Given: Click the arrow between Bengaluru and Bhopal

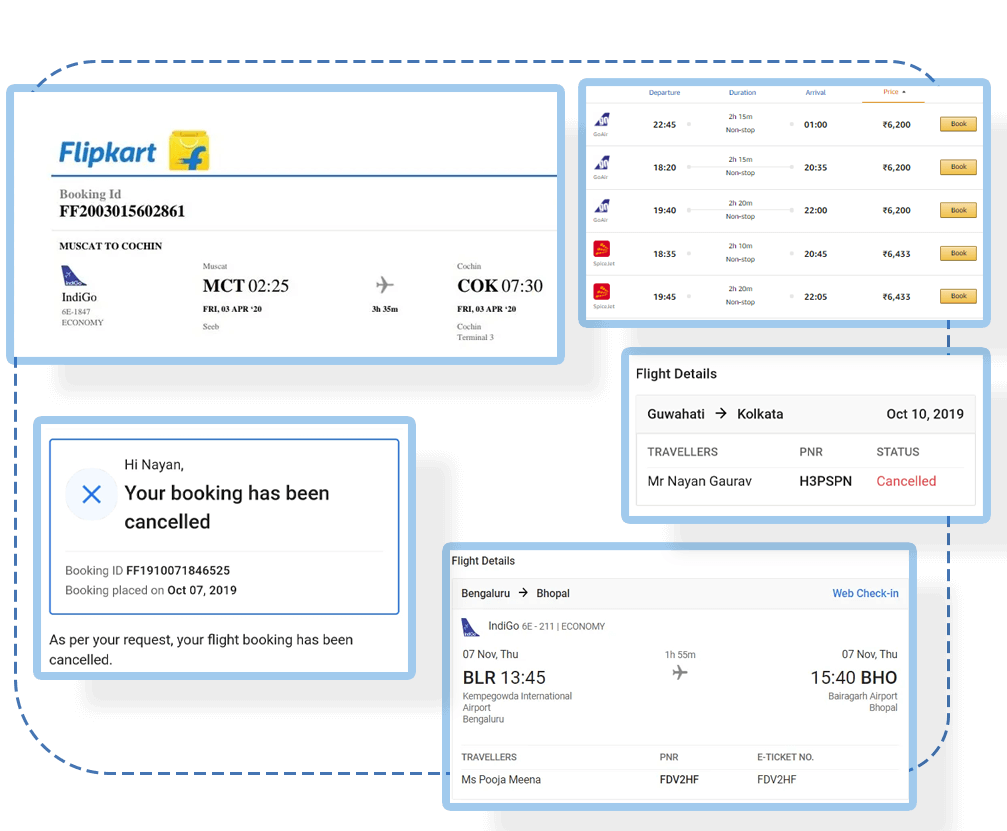Looking at the screenshot, I should point(523,593).
